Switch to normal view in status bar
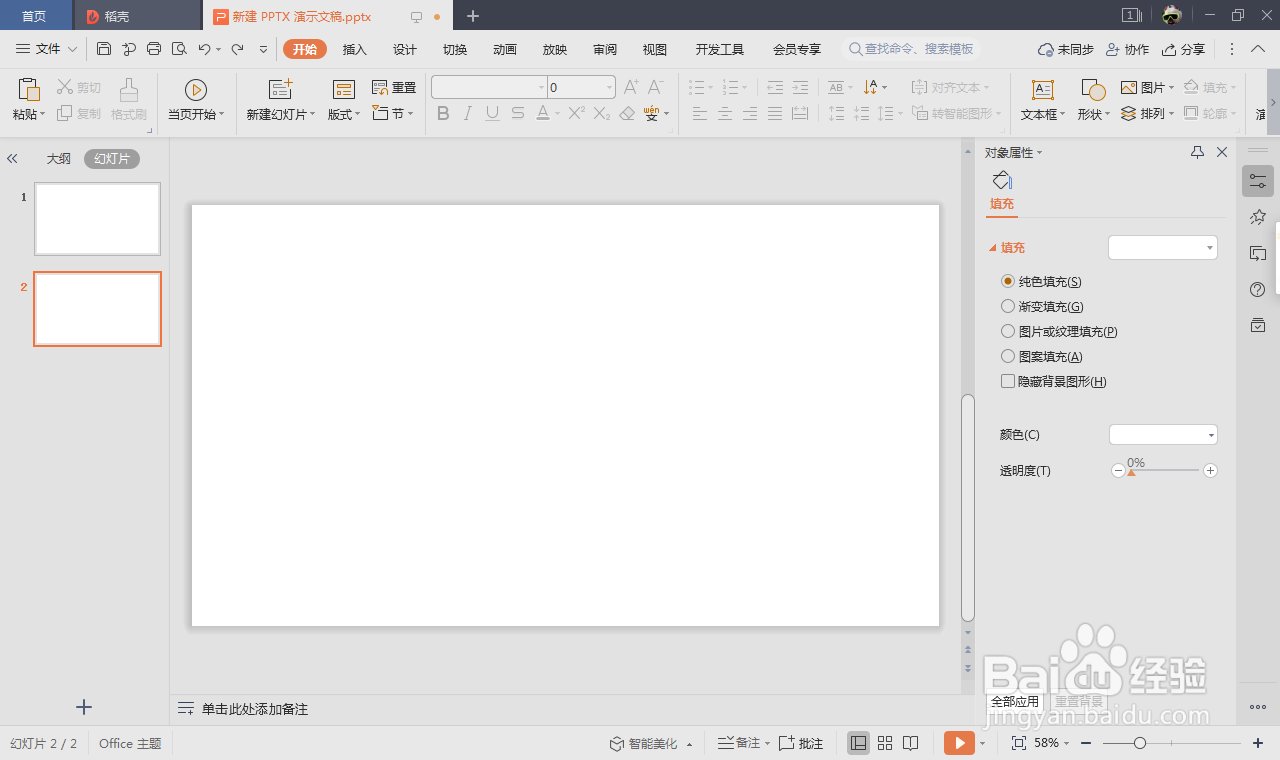This screenshot has height=760, width=1280. click(x=858, y=743)
